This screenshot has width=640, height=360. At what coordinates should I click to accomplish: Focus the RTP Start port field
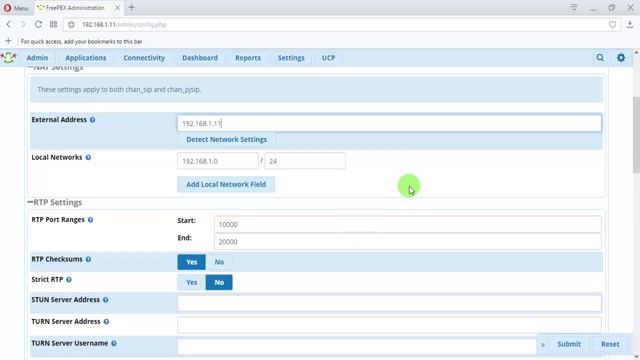coord(407,224)
